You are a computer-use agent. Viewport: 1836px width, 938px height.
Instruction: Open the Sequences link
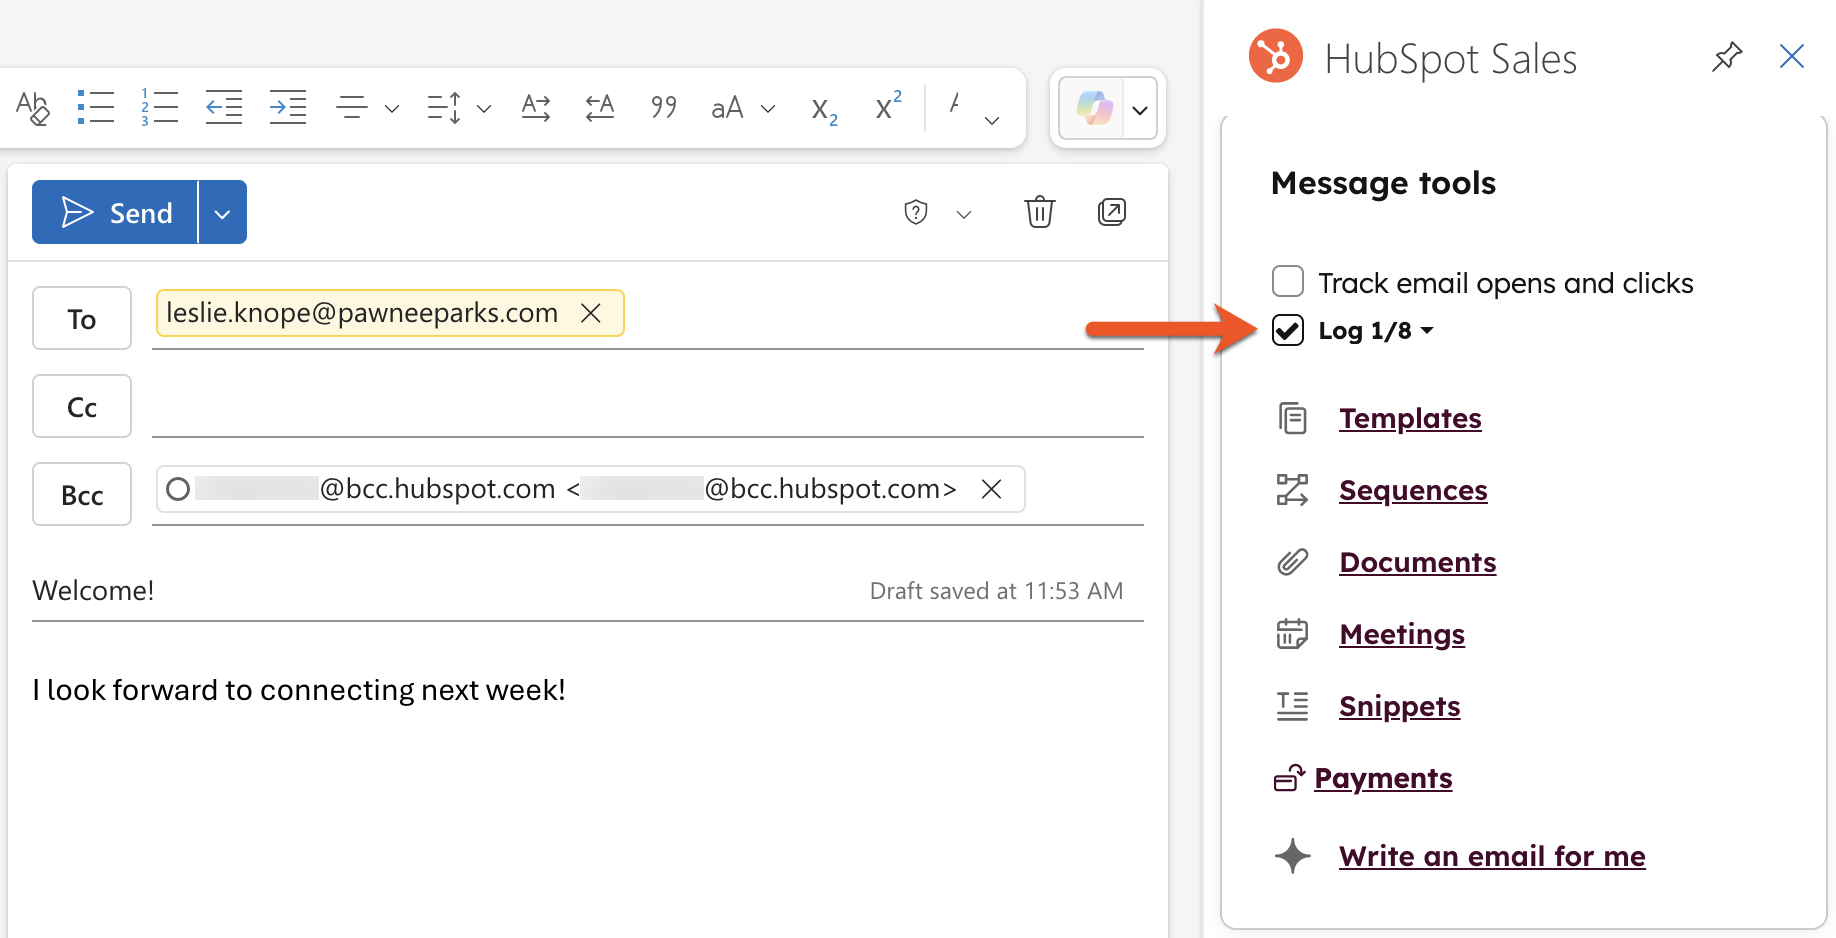pyautogui.click(x=1412, y=490)
